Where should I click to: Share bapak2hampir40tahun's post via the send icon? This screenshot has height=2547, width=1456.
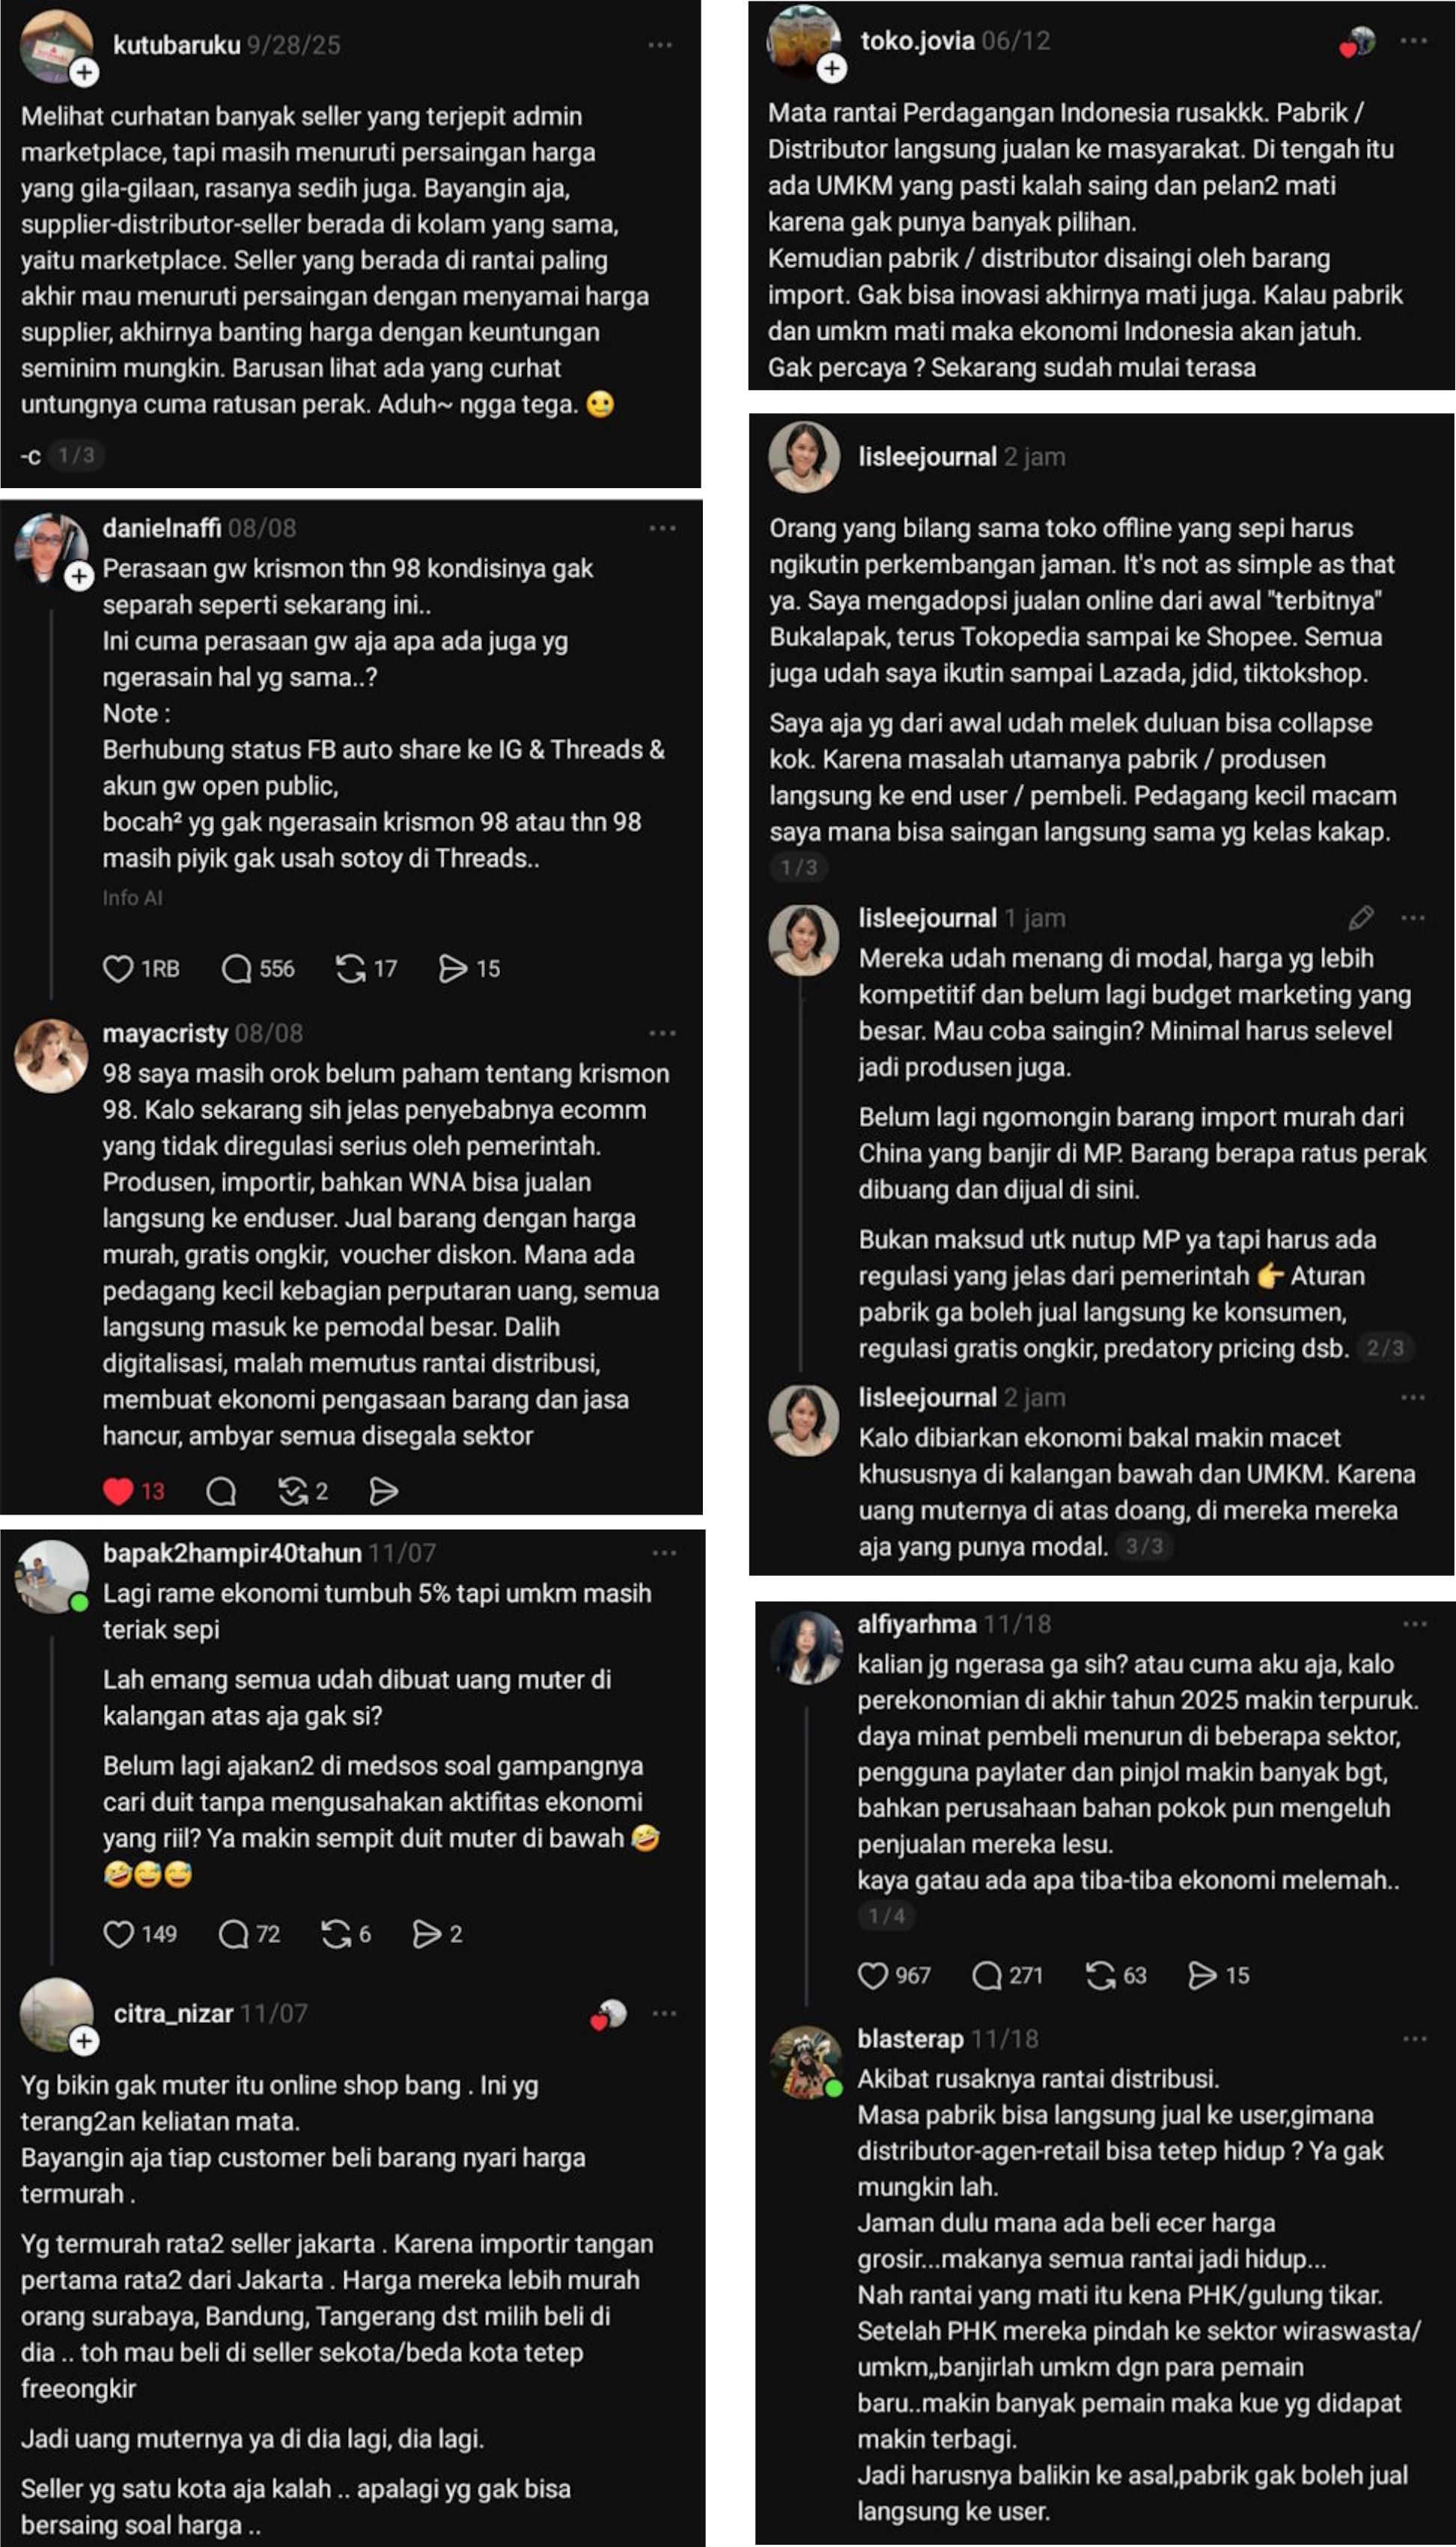point(427,1934)
